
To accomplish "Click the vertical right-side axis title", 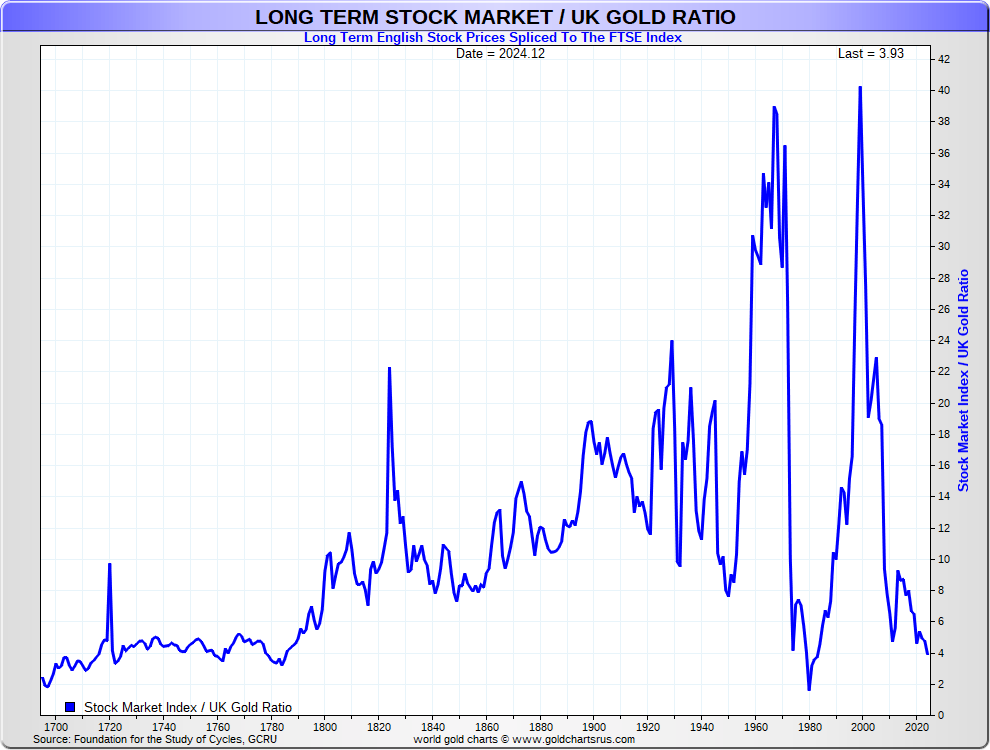I will [964, 380].
